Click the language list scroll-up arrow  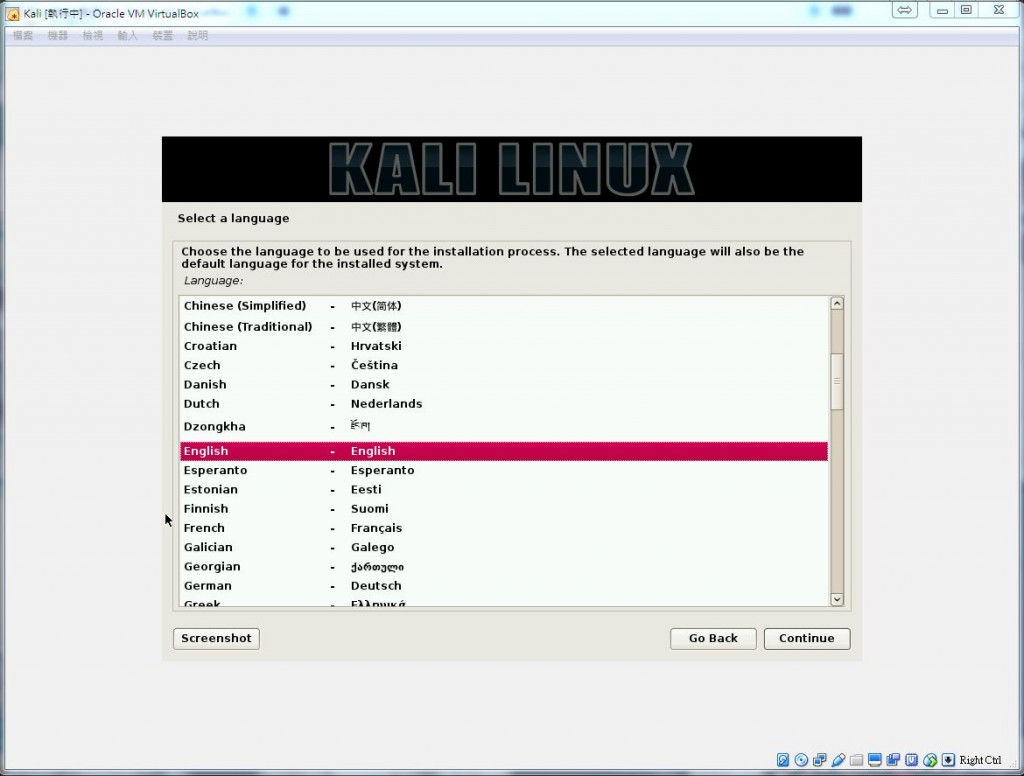pyautogui.click(x=837, y=304)
